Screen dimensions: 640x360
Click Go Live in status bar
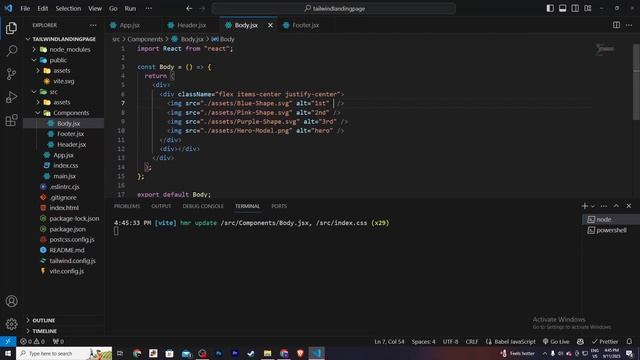point(556,341)
